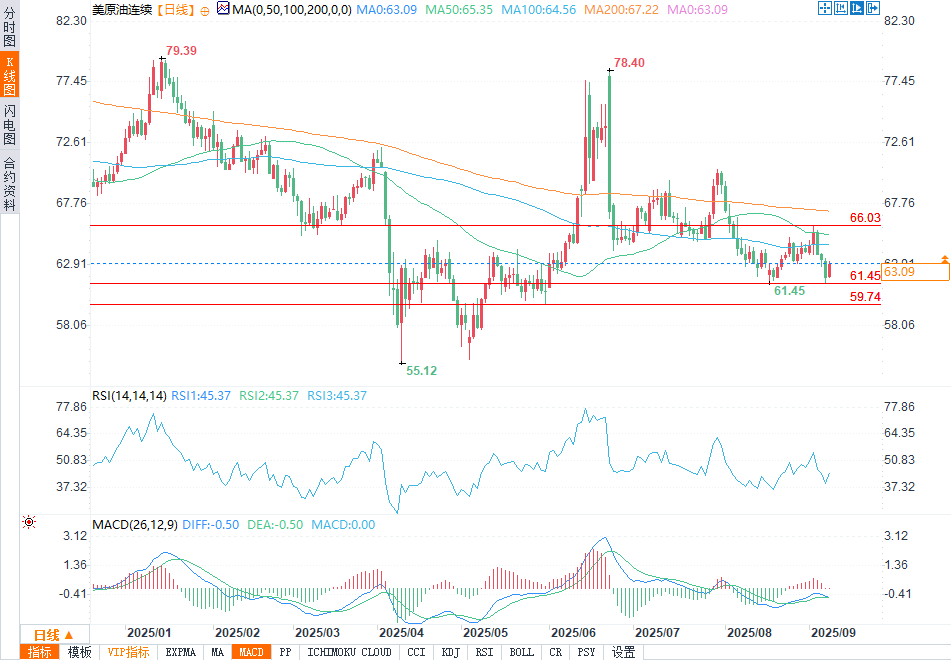Click the DEA:-0.50 value

(x=275, y=525)
